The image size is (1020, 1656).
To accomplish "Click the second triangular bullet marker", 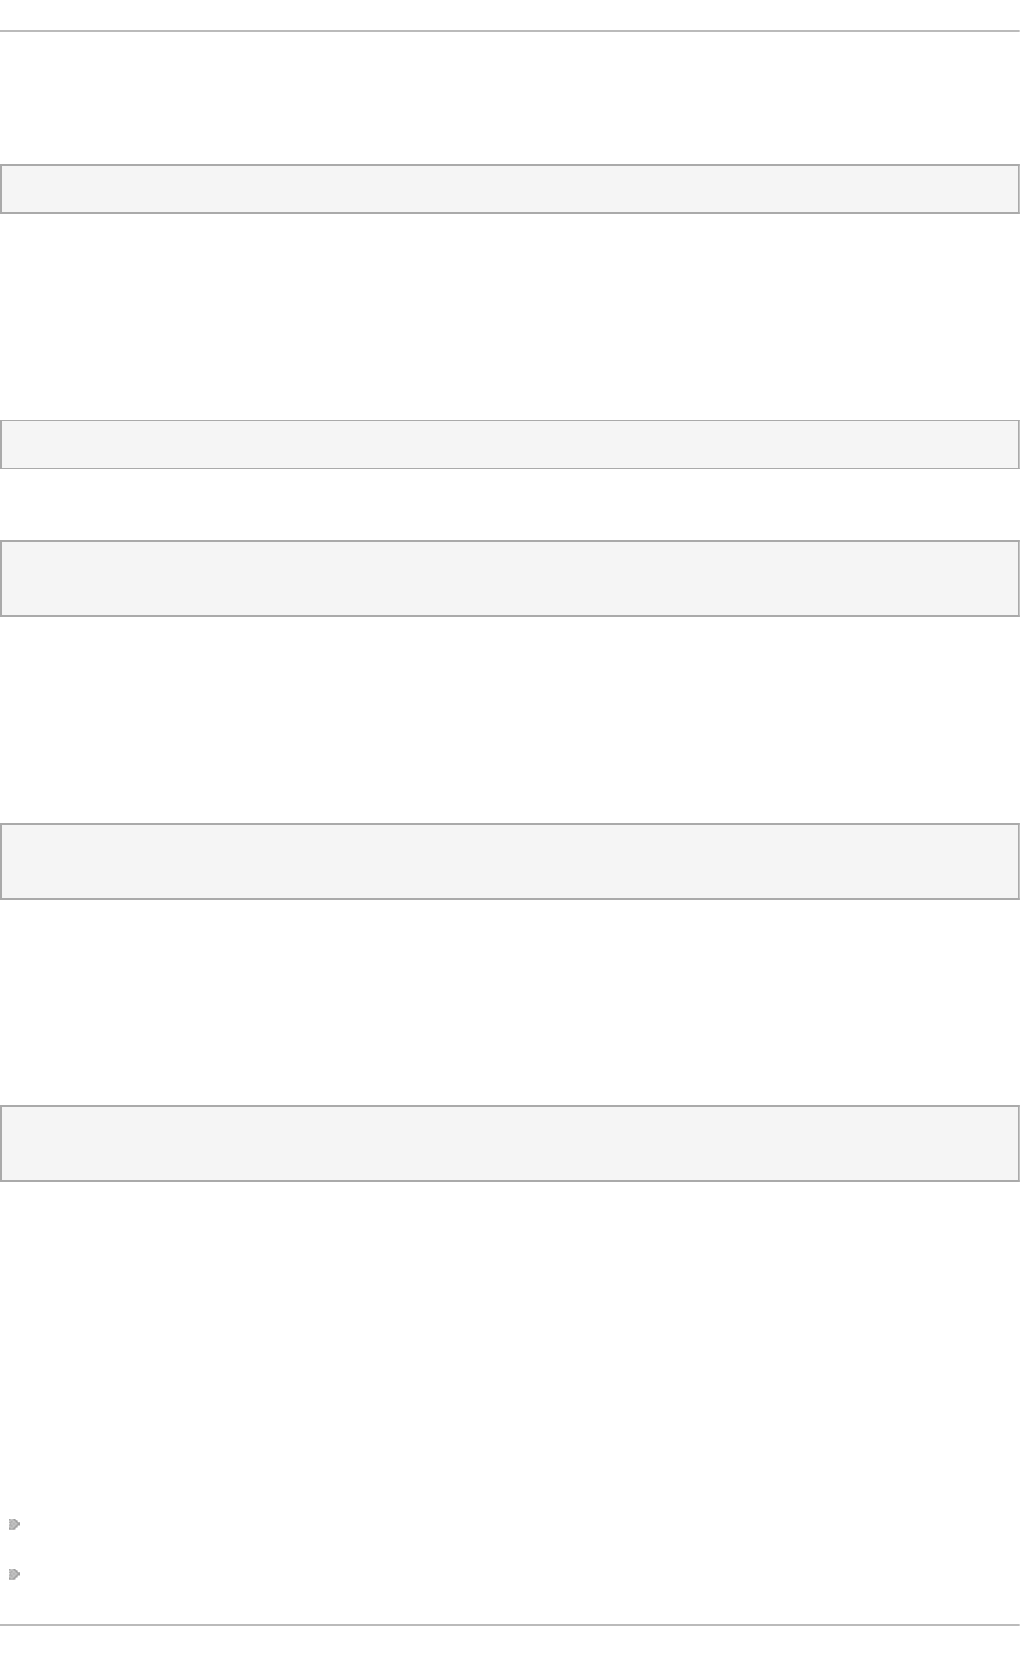I will tap(14, 1574).
